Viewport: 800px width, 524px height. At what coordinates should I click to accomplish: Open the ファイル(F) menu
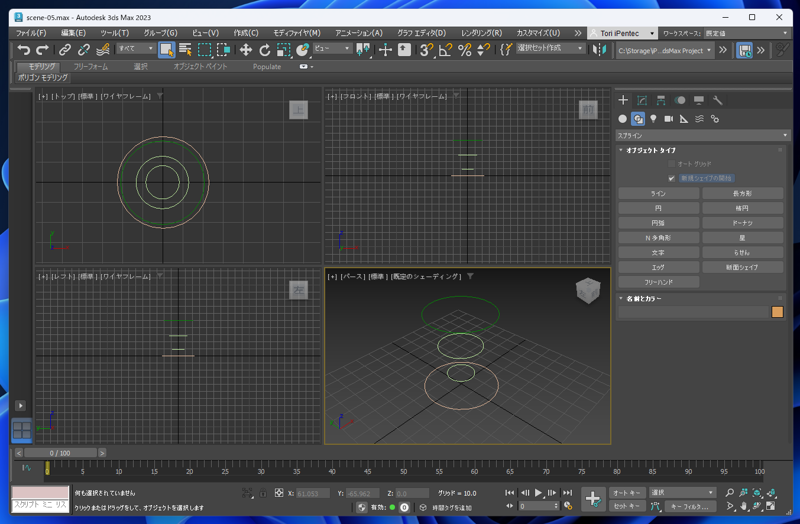point(31,33)
